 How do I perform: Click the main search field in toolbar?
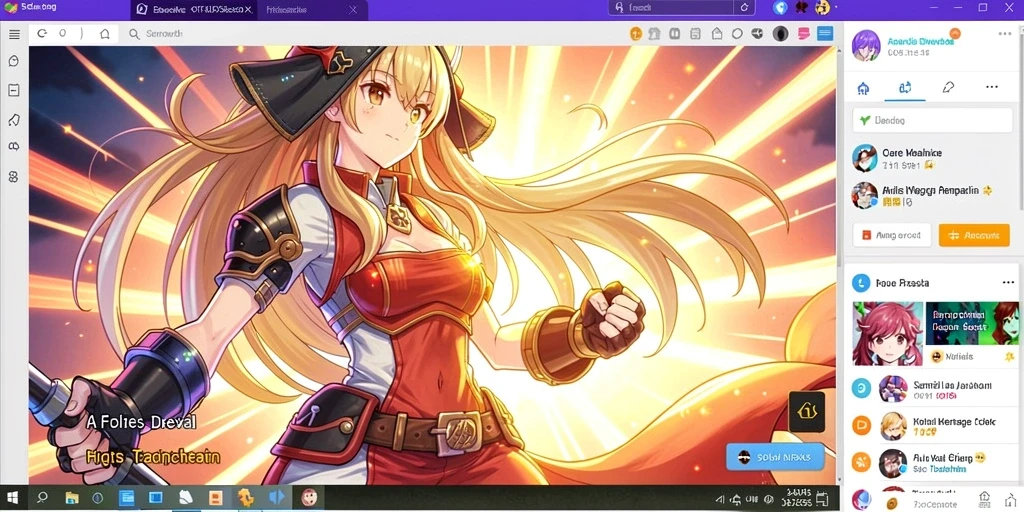point(372,34)
